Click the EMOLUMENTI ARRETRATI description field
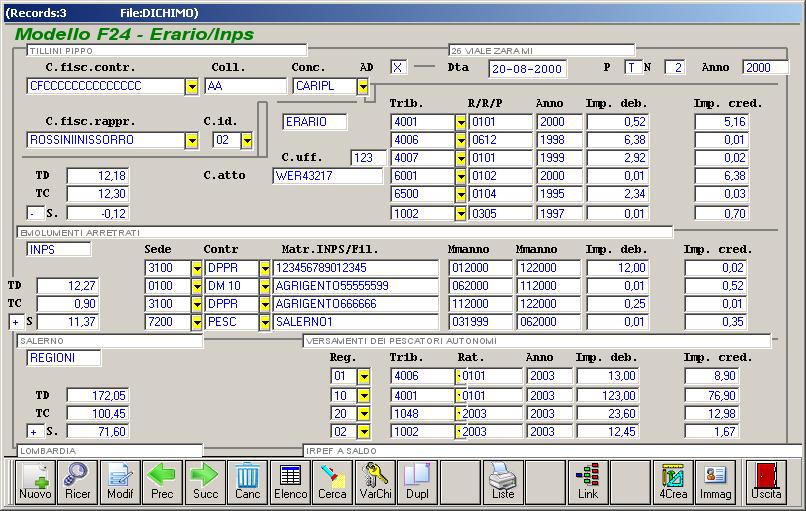The height and width of the screenshot is (511, 806). point(345,233)
